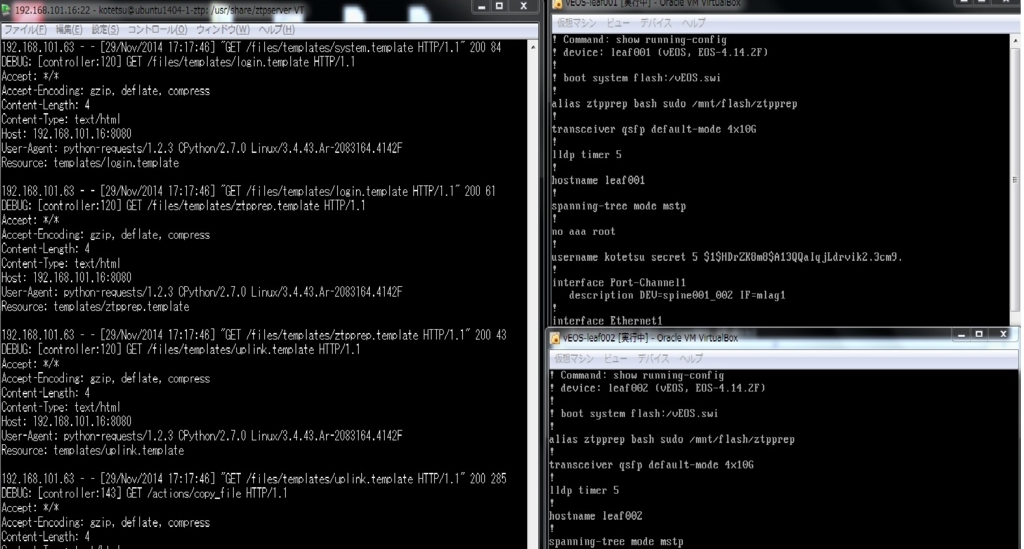Image resolution: width=1024 pixels, height=549 pixels.
Task: Open 仮想マシン menu in the vEOS-leaf002 window
Action: 574,358
